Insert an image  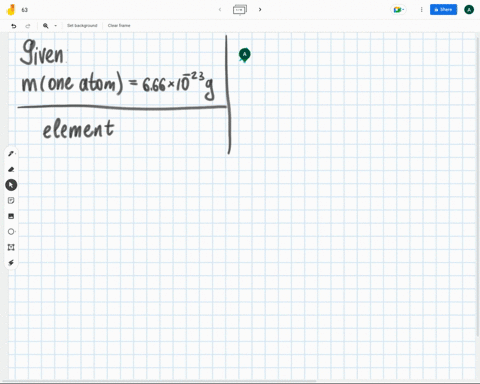[x=11, y=216]
